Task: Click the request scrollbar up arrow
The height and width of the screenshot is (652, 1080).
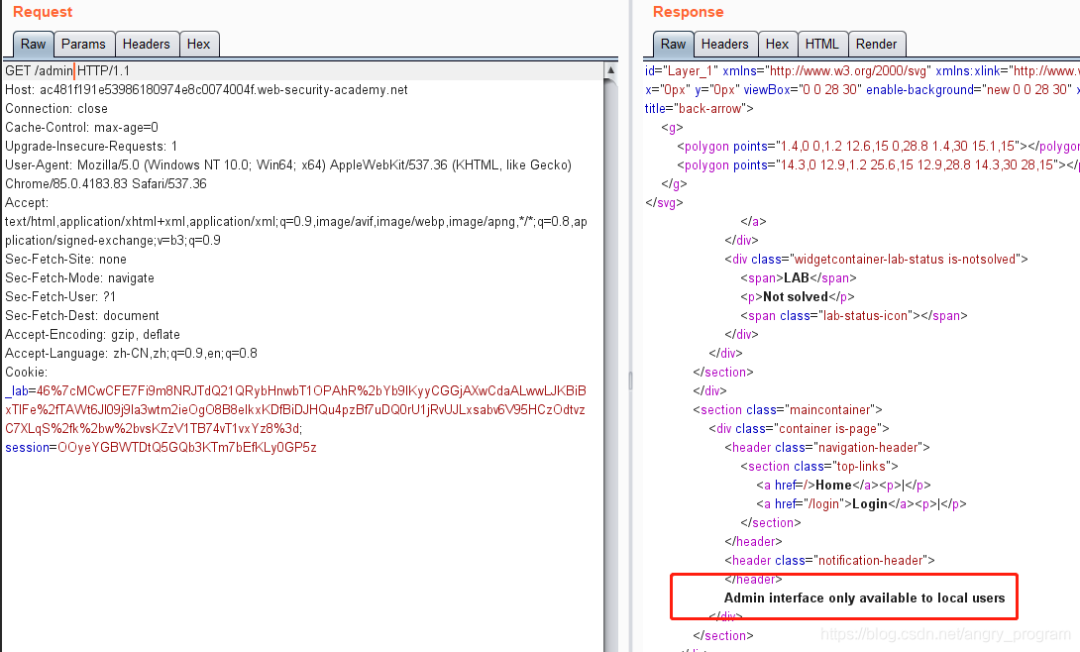Action: click(610, 71)
